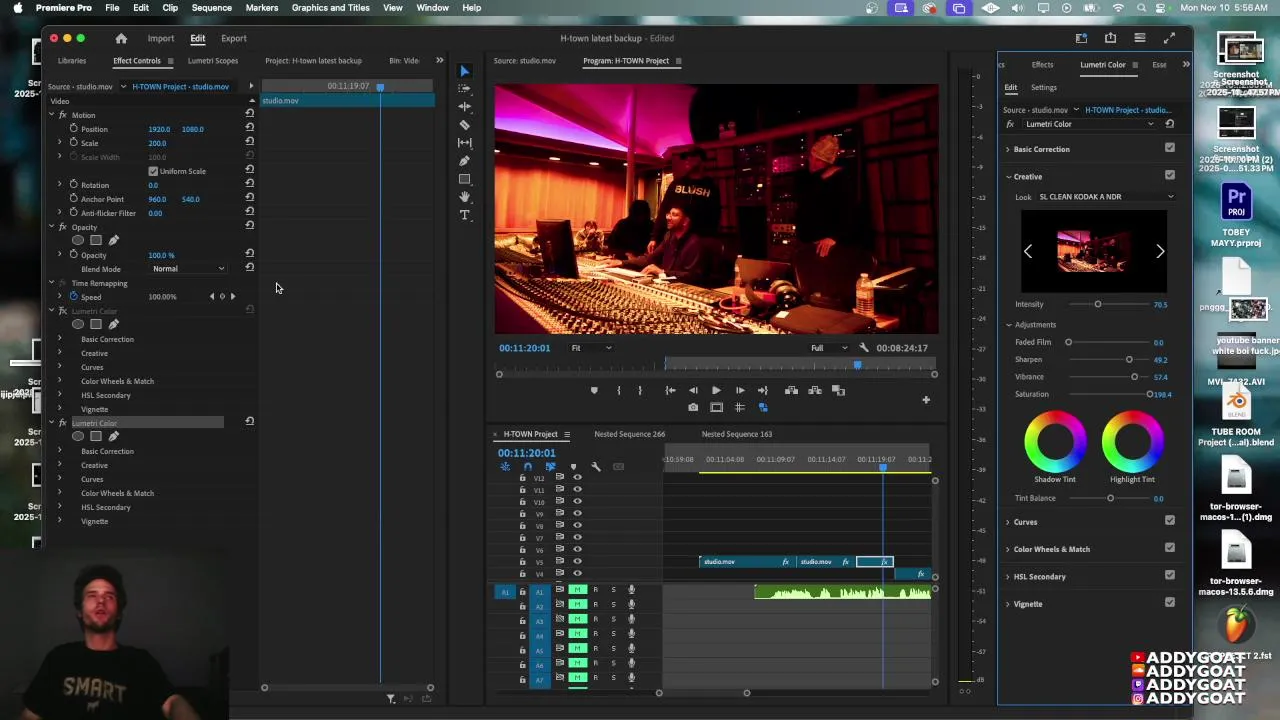Collapse the Motion effect in Effect Controls
The height and width of the screenshot is (720, 1280).
coord(51,115)
